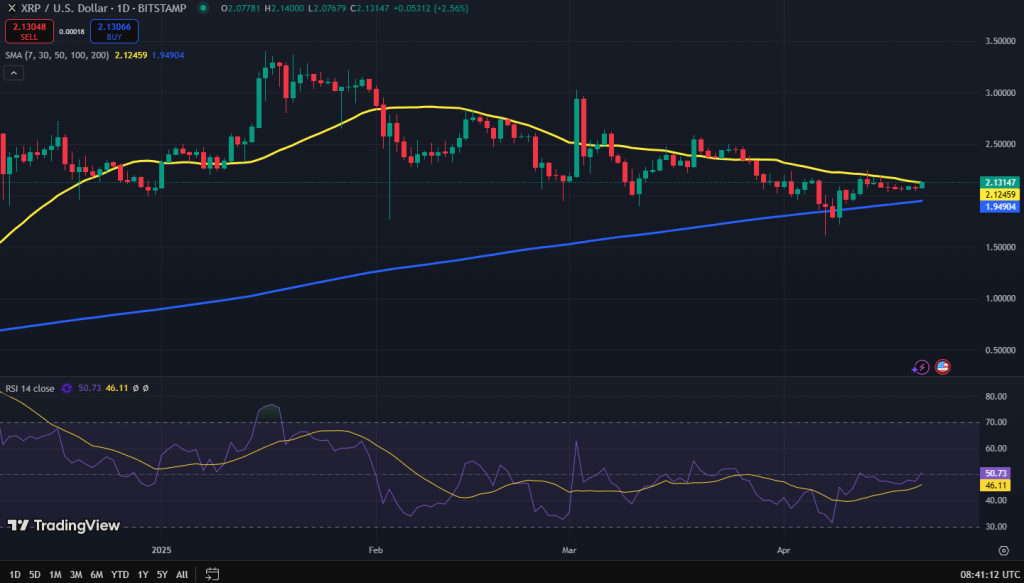The width and height of the screenshot is (1024, 583).
Task: Click the BITSTAMP exchange name
Action: pos(161,8)
